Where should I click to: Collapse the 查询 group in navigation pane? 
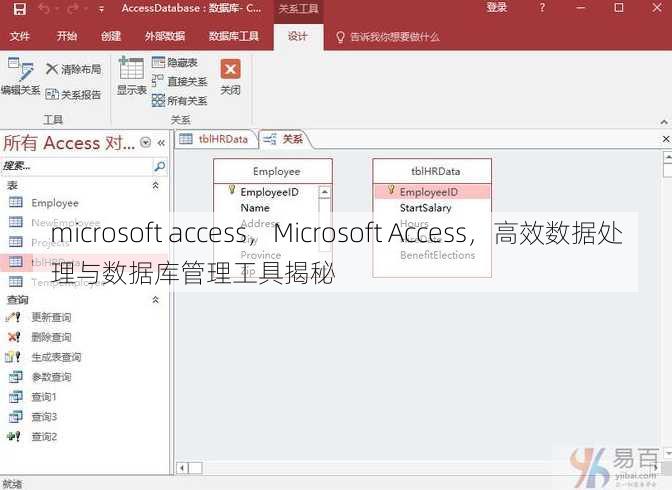(x=156, y=300)
